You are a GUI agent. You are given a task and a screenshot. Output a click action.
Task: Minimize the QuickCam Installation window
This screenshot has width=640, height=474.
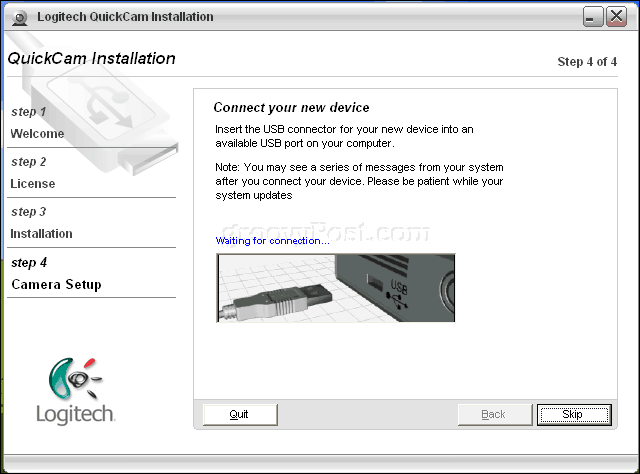pyautogui.click(x=593, y=17)
